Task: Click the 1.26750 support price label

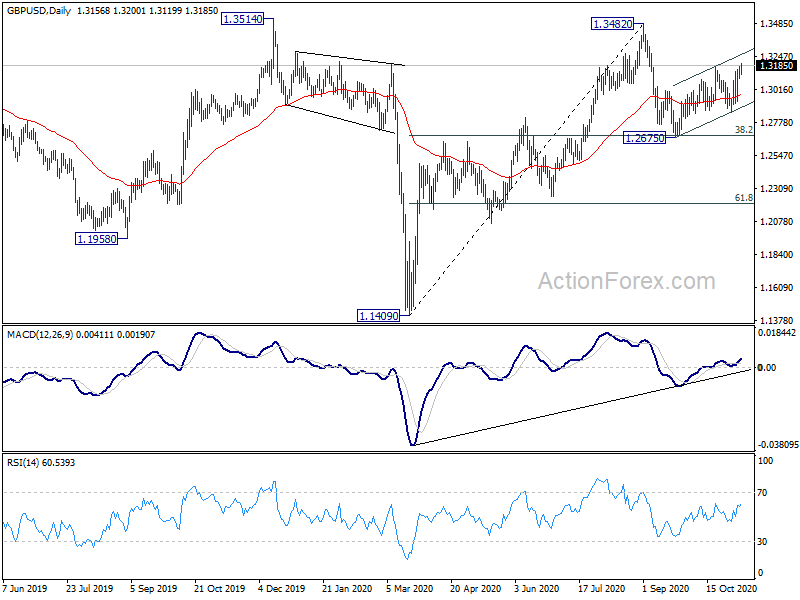Action: point(645,138)
